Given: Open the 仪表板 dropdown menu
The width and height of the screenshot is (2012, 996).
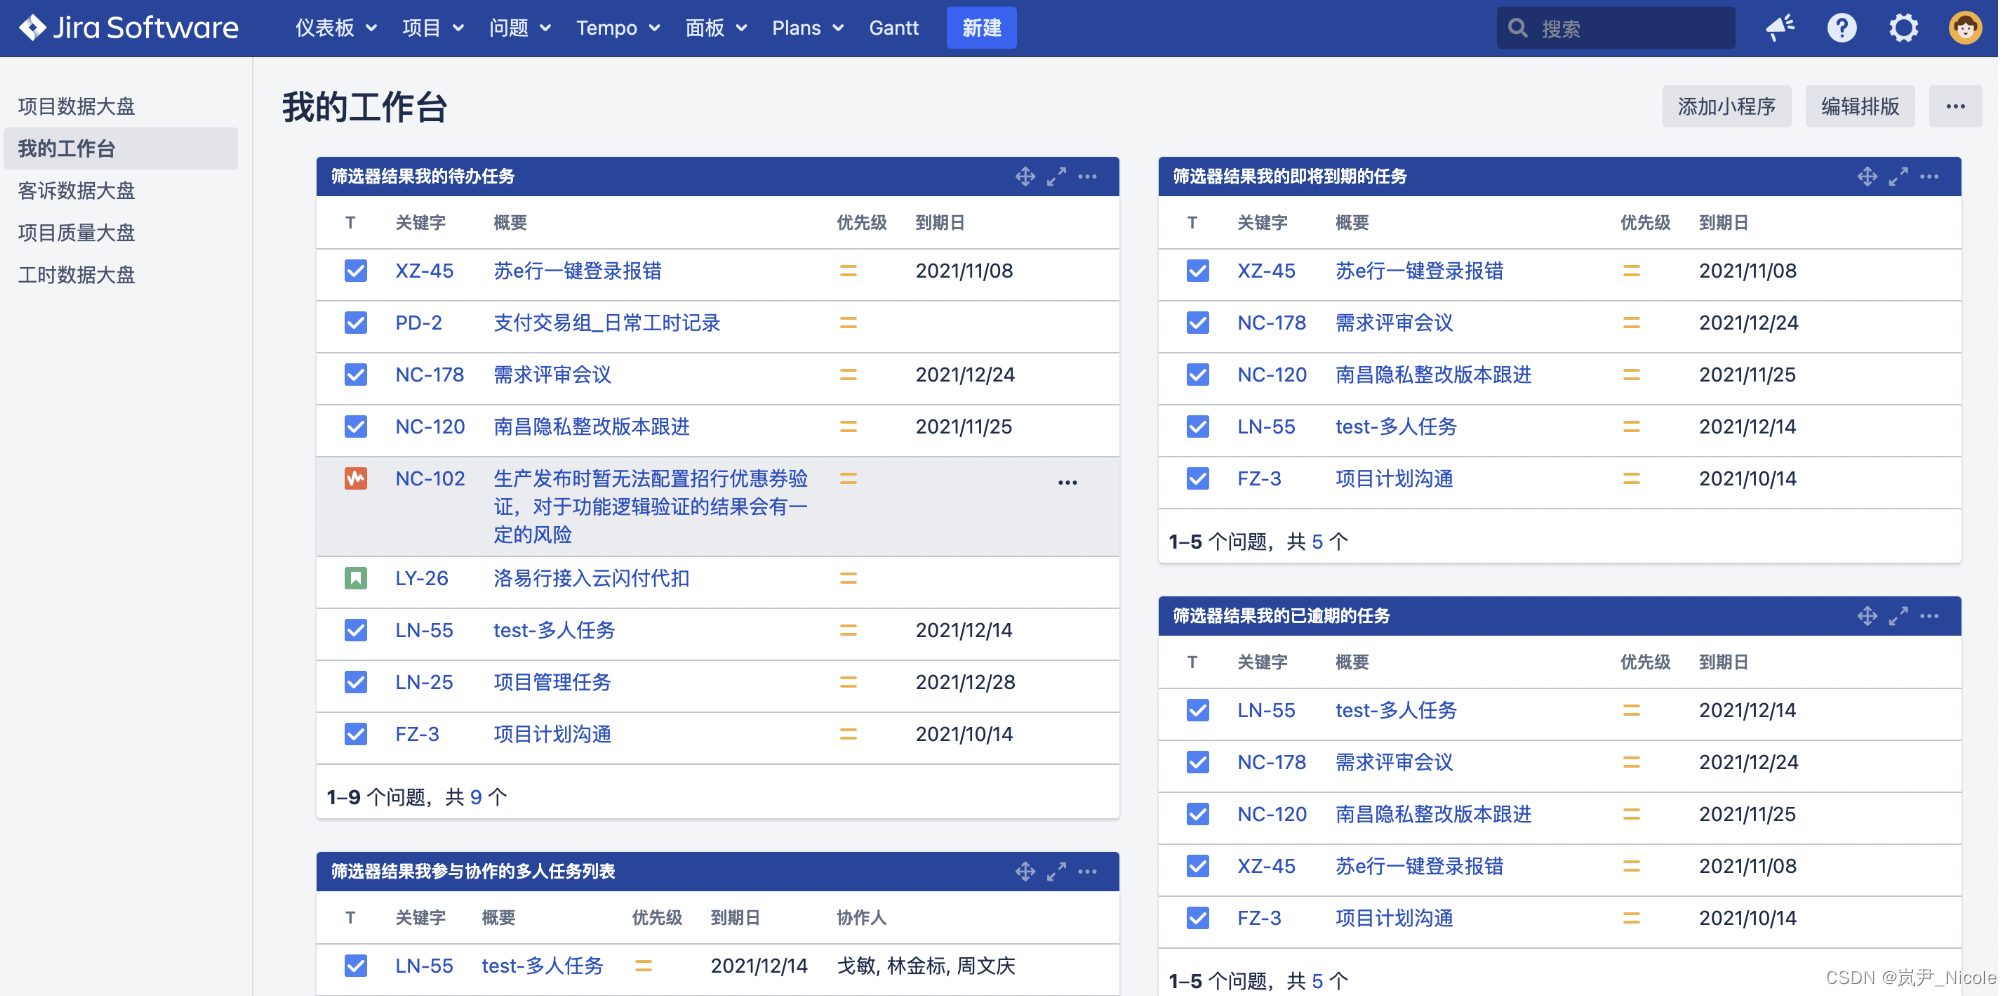Looking at the screenshot, I should pos(336,28).
